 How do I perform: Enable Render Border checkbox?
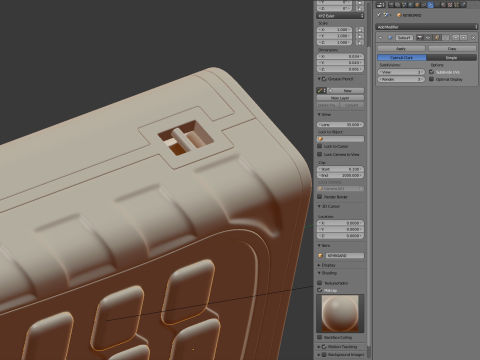(319, 197)
